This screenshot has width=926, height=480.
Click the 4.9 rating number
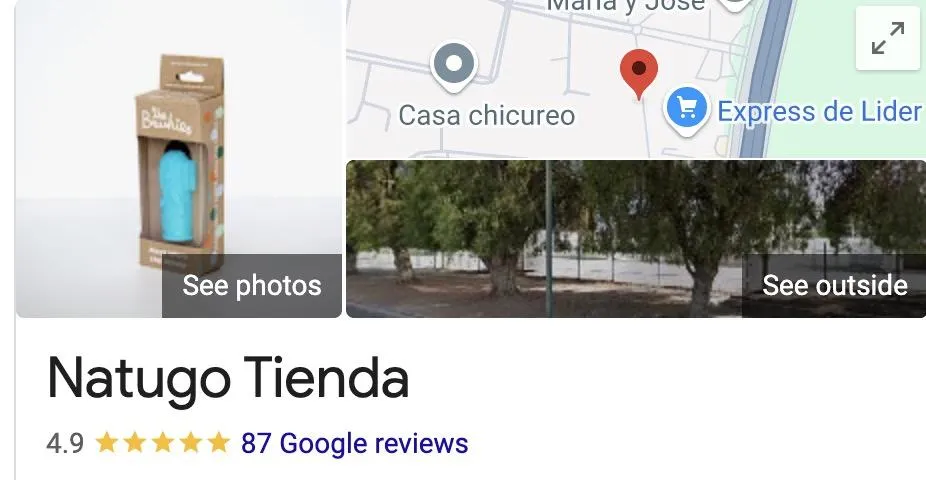[x=65, y=443]
